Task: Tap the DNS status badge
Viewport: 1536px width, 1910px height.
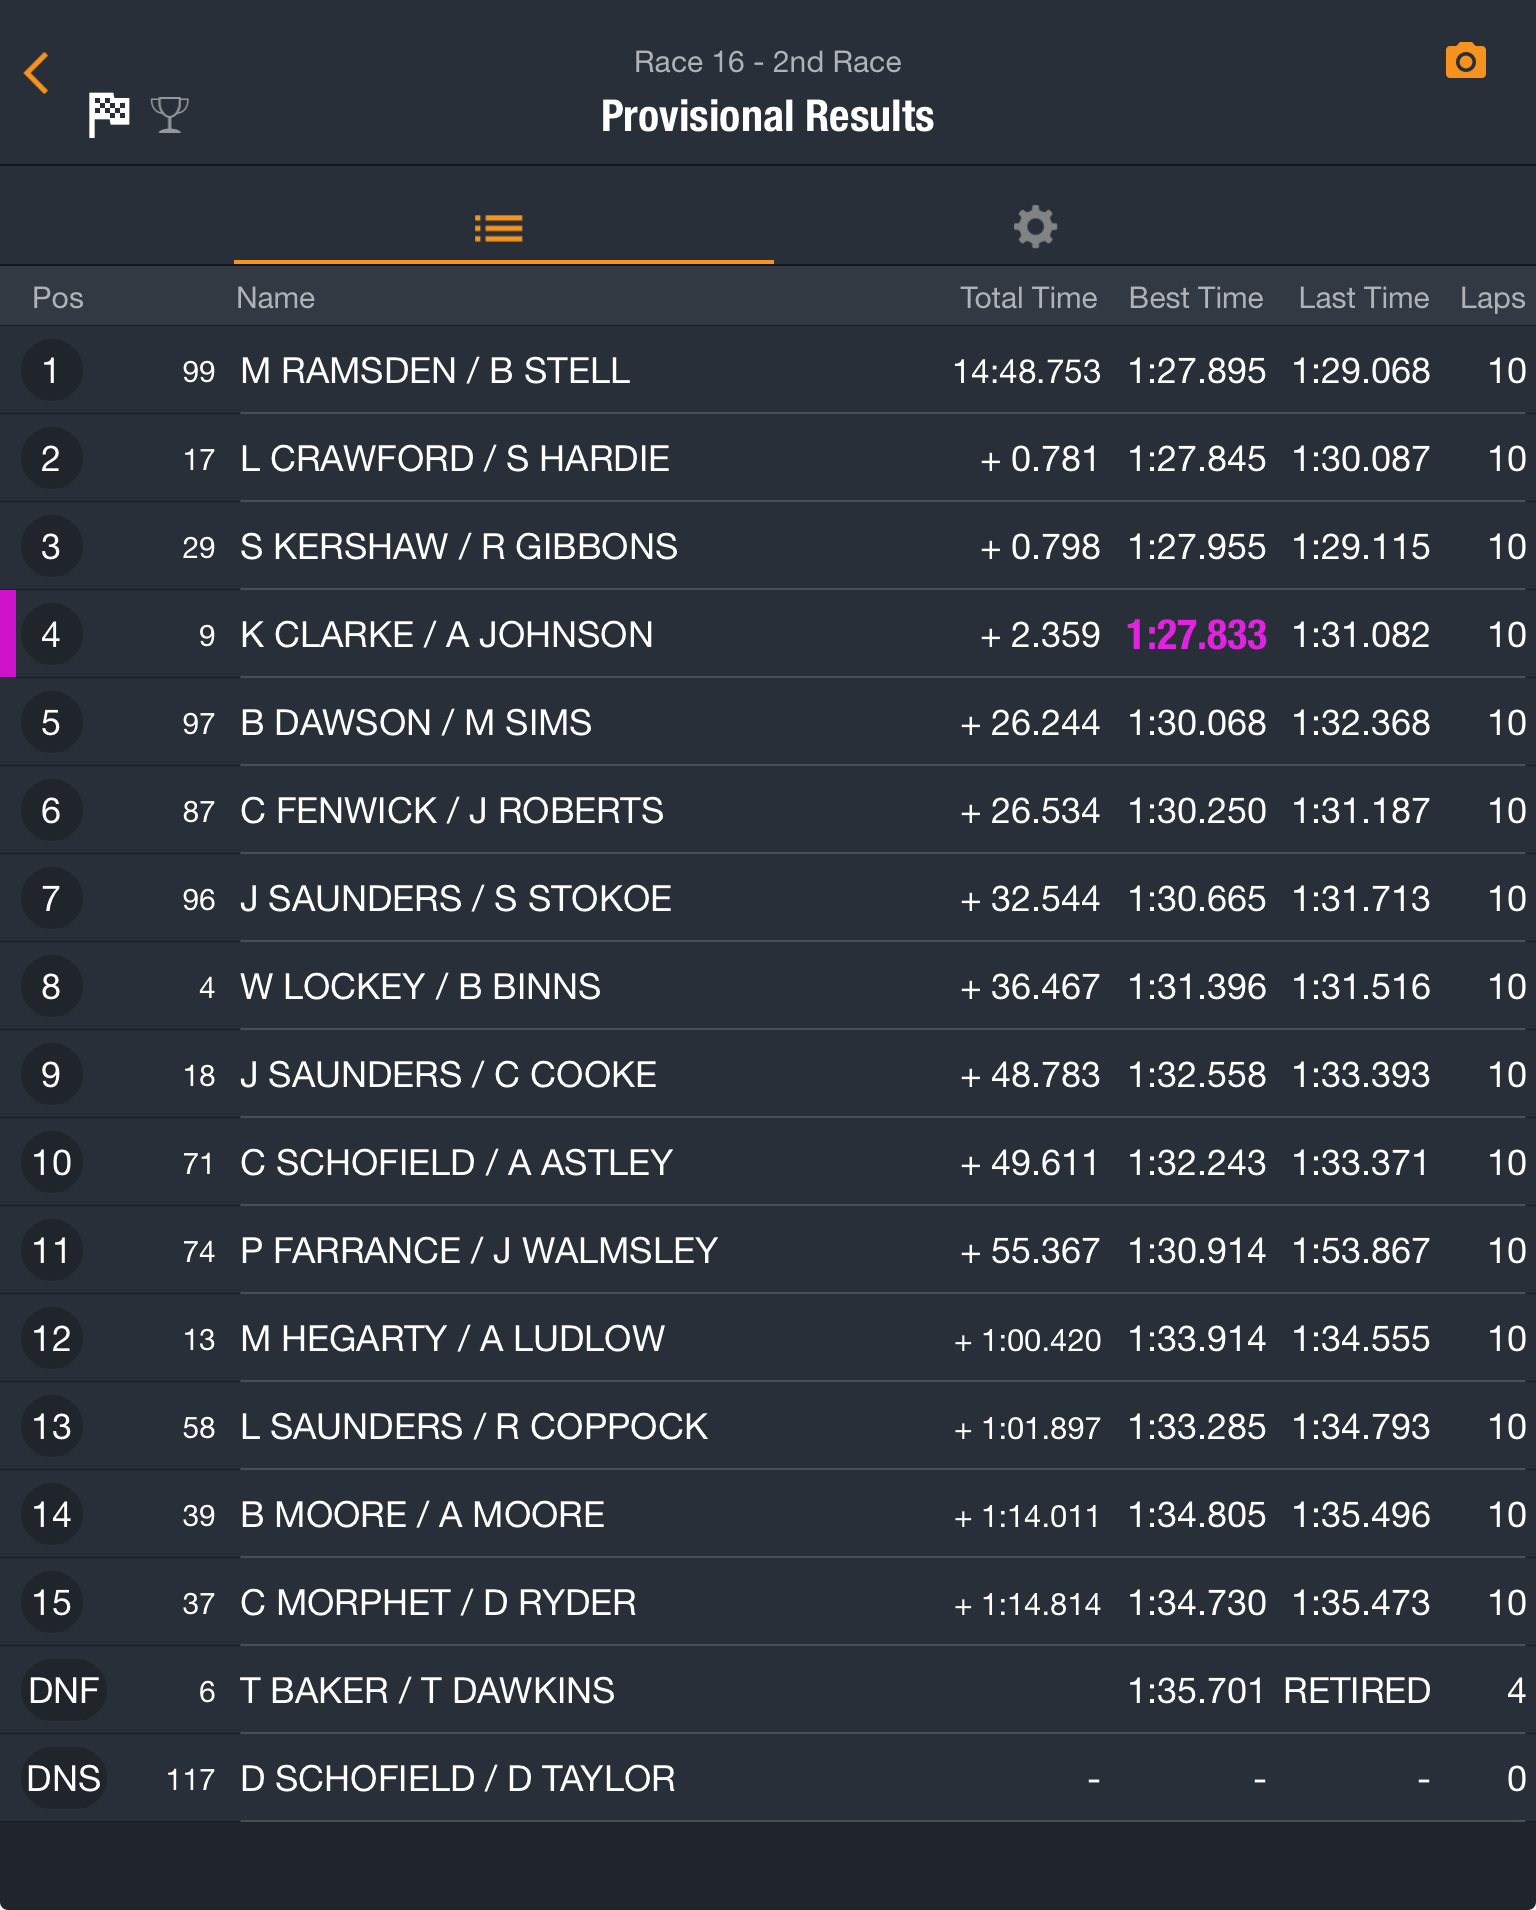Action: tap(63, 1779)
